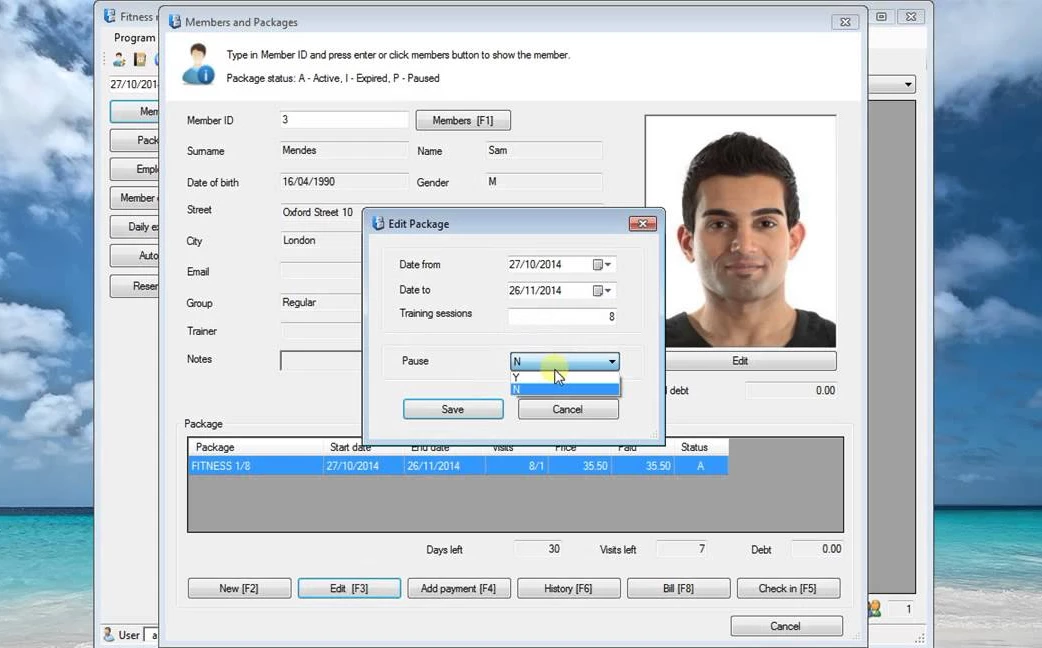
Task: Expand the Pause combo box arrow
Action: 612,362
